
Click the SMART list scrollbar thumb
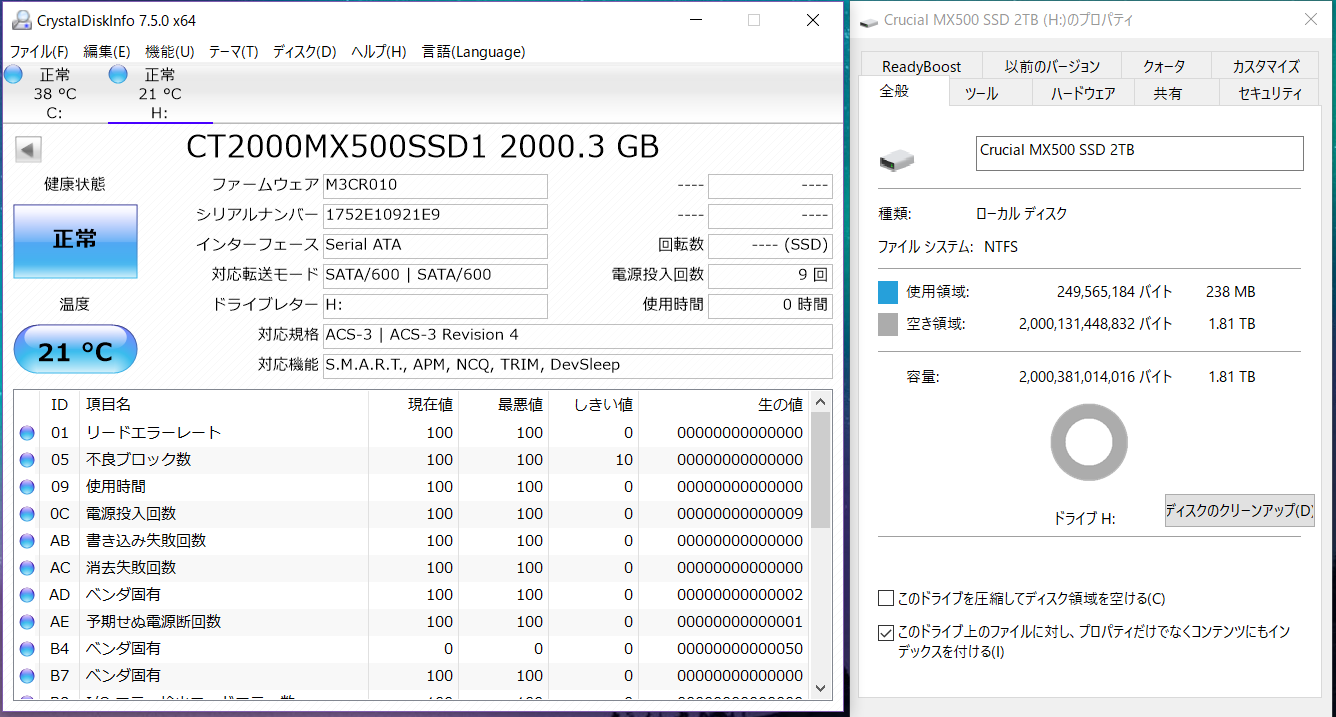pos(821,469)
